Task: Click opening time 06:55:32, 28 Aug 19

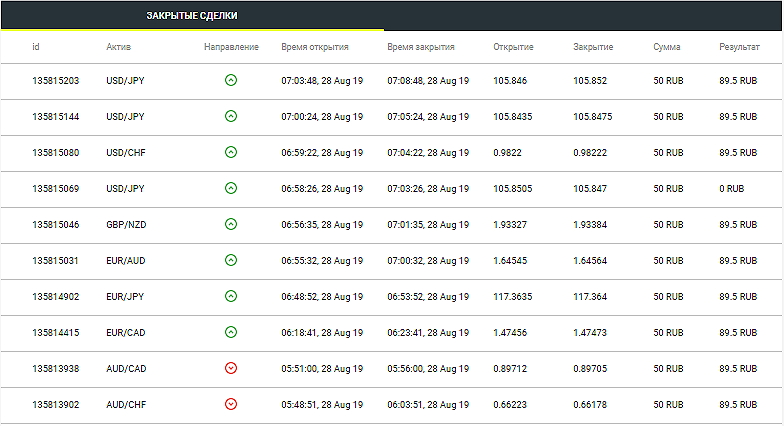Action: [x=322, y=260]
